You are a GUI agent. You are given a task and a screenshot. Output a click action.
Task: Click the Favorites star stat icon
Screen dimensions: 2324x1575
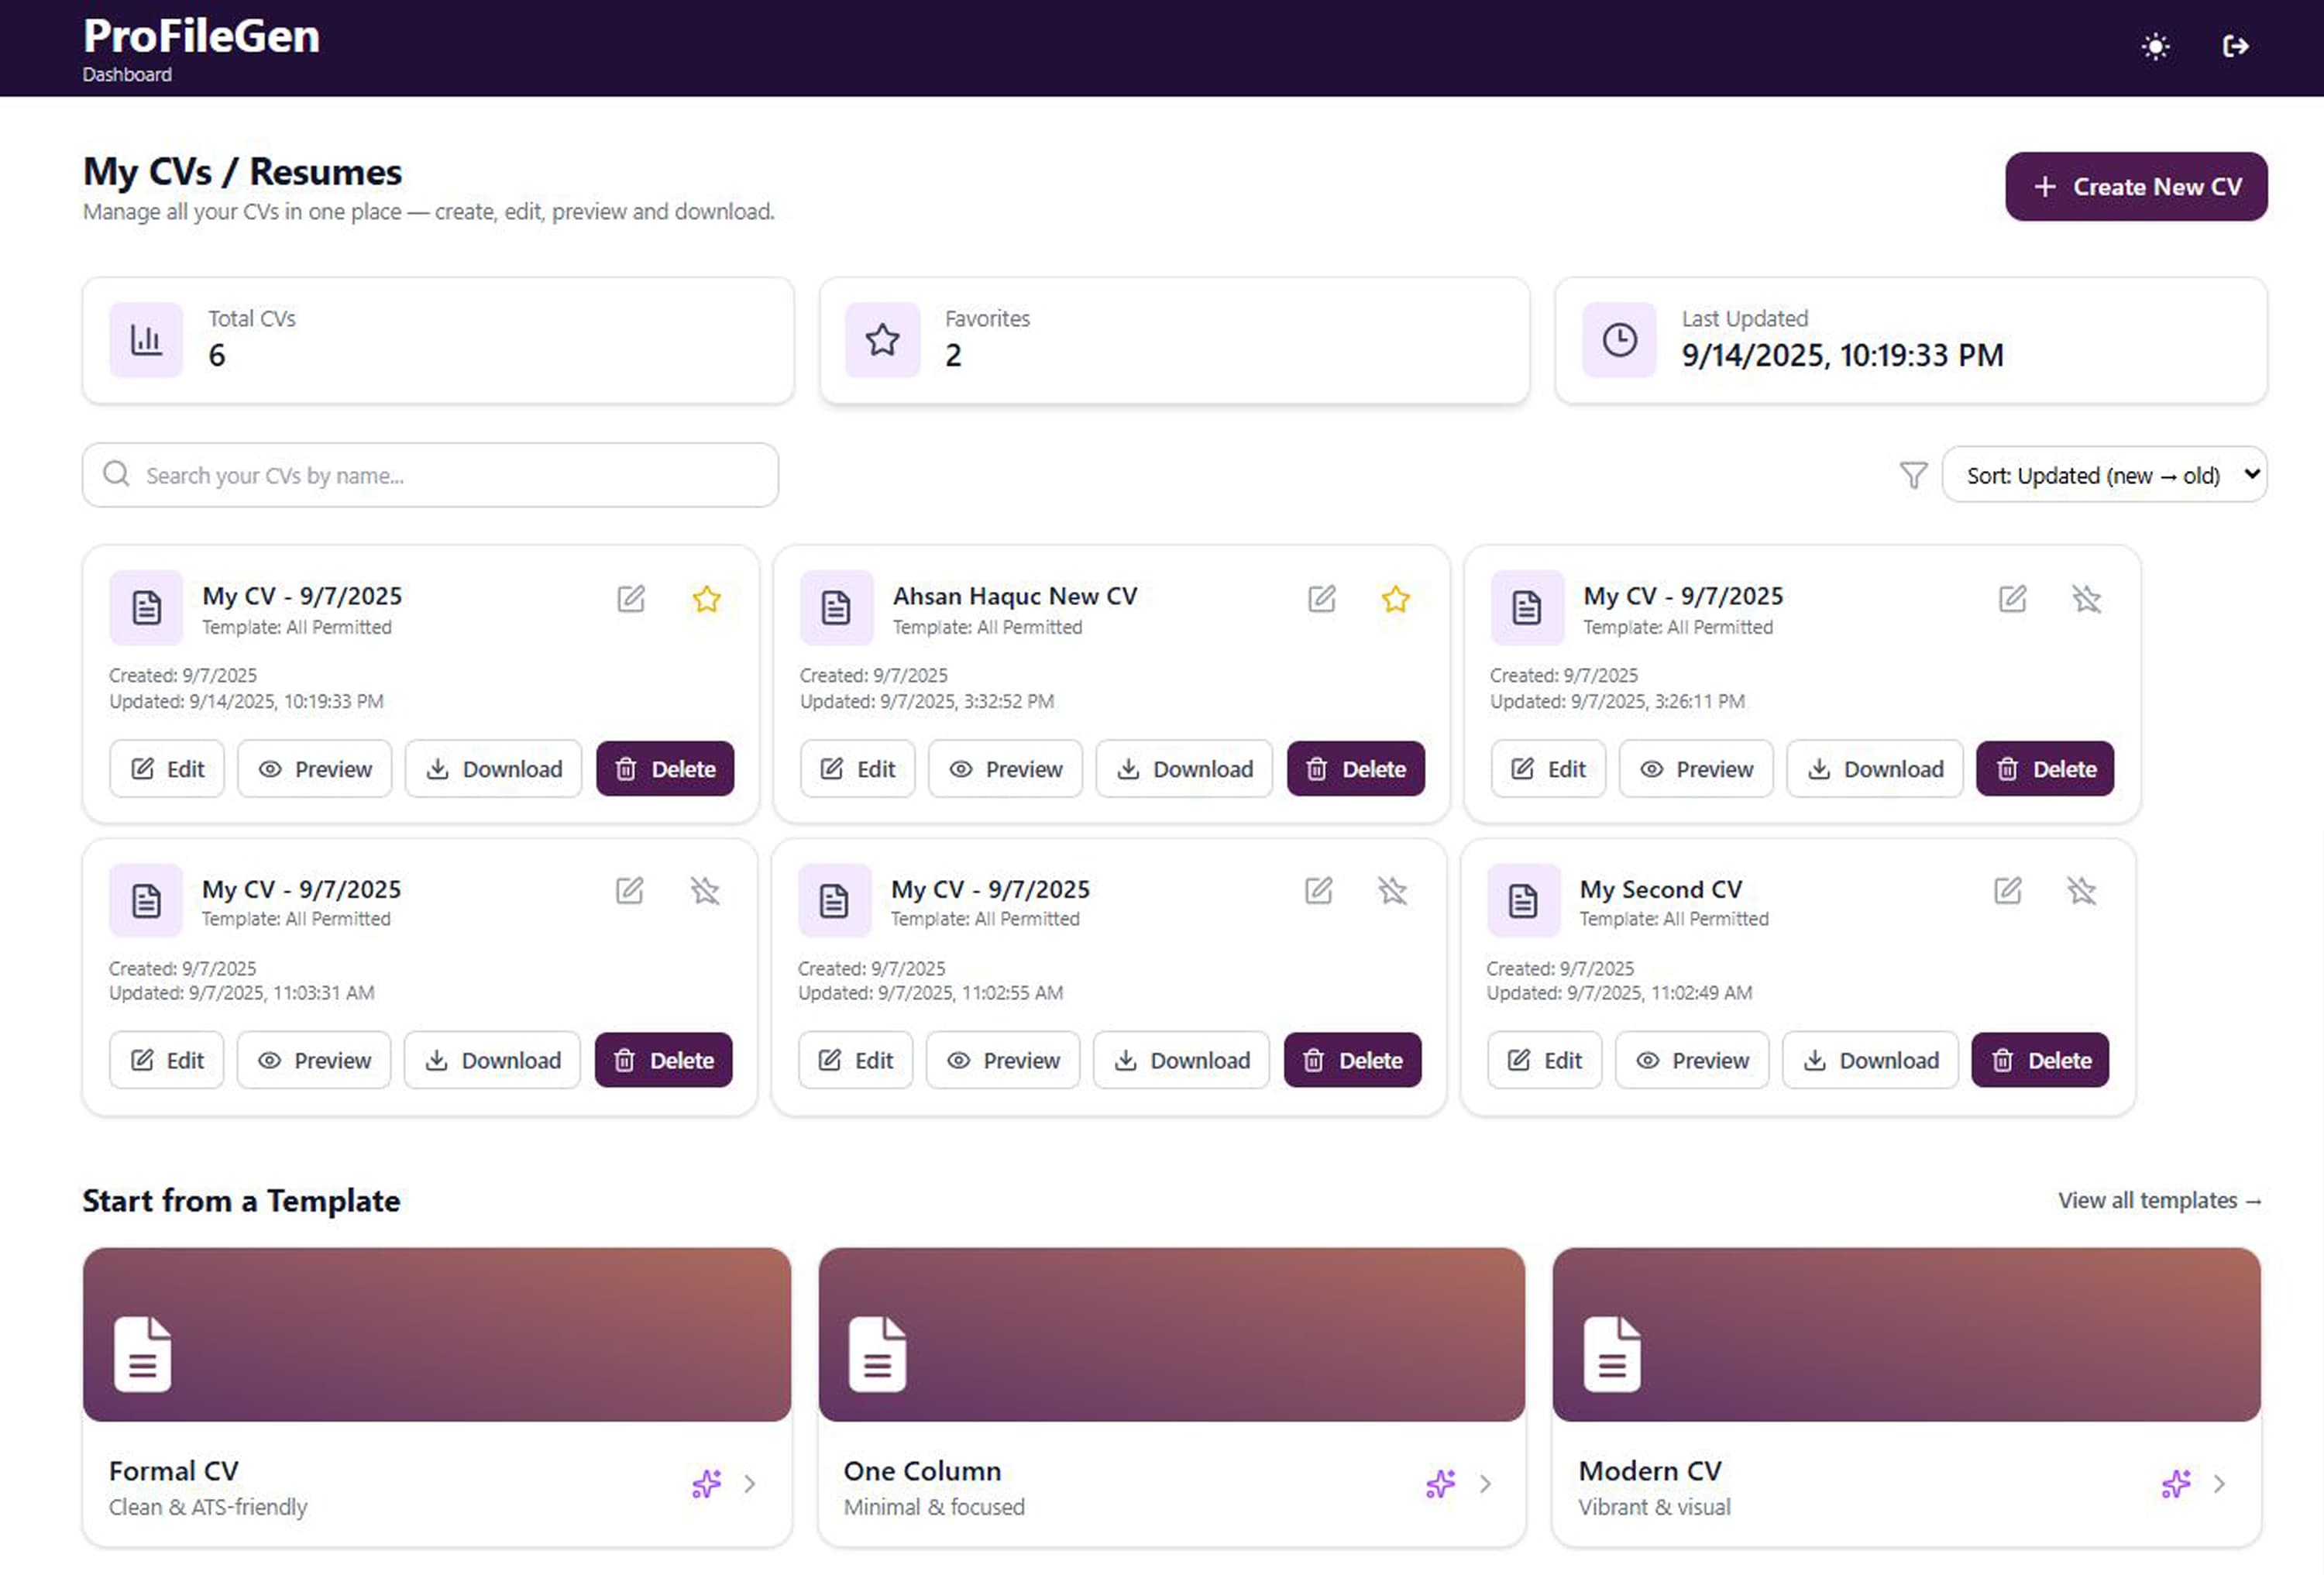pyautogui.click(x=881, y=340)
